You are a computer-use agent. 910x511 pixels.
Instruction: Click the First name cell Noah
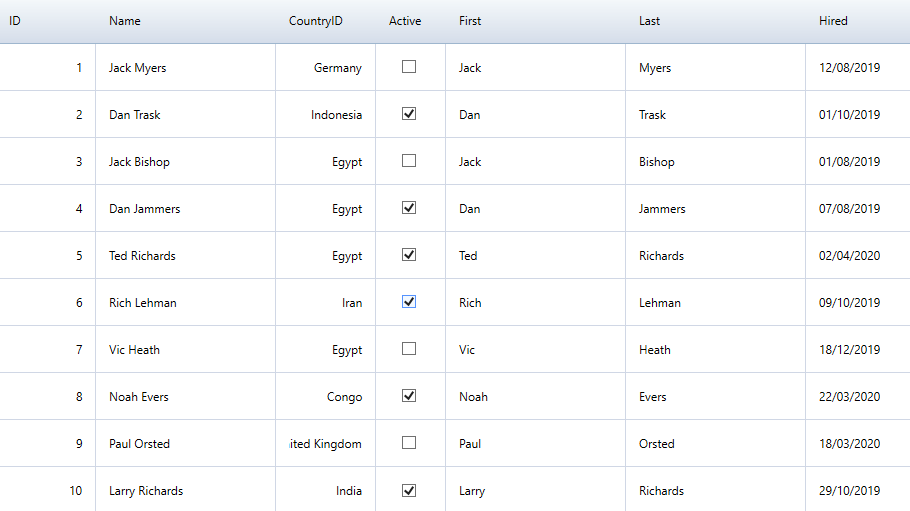[473, 397]
